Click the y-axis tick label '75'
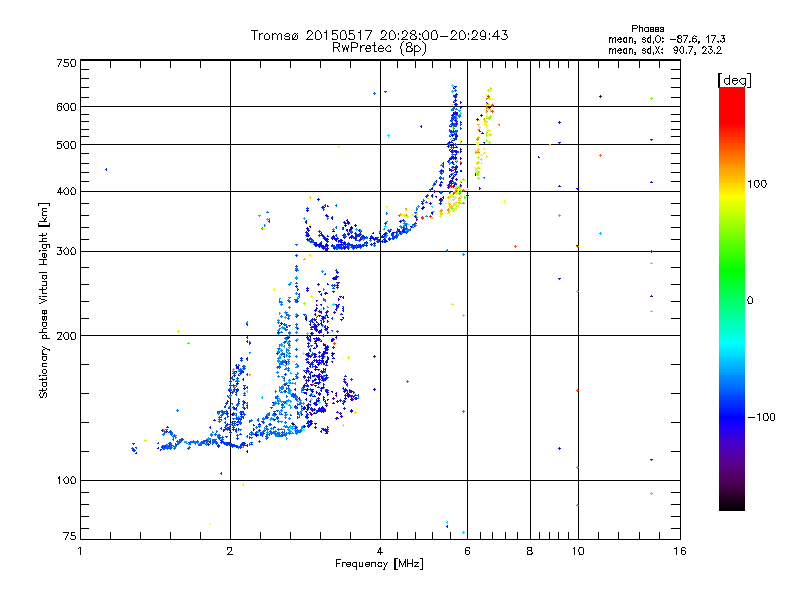This screenshot has width=800, height=600. click(x=70, y=536)
